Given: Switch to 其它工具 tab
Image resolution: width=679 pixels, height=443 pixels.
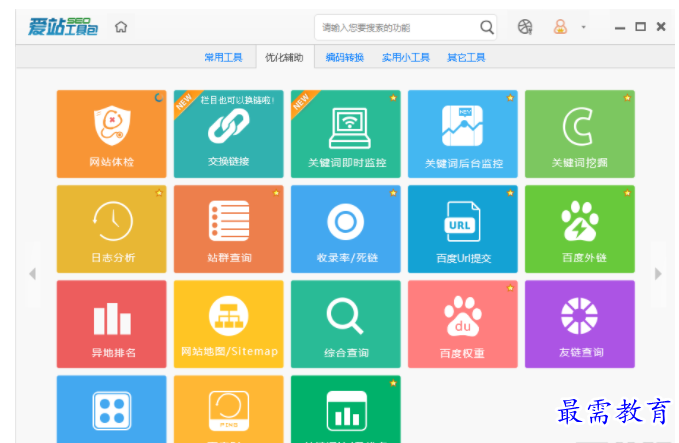Looking at the screenshot, I should (x=466, y=58).
